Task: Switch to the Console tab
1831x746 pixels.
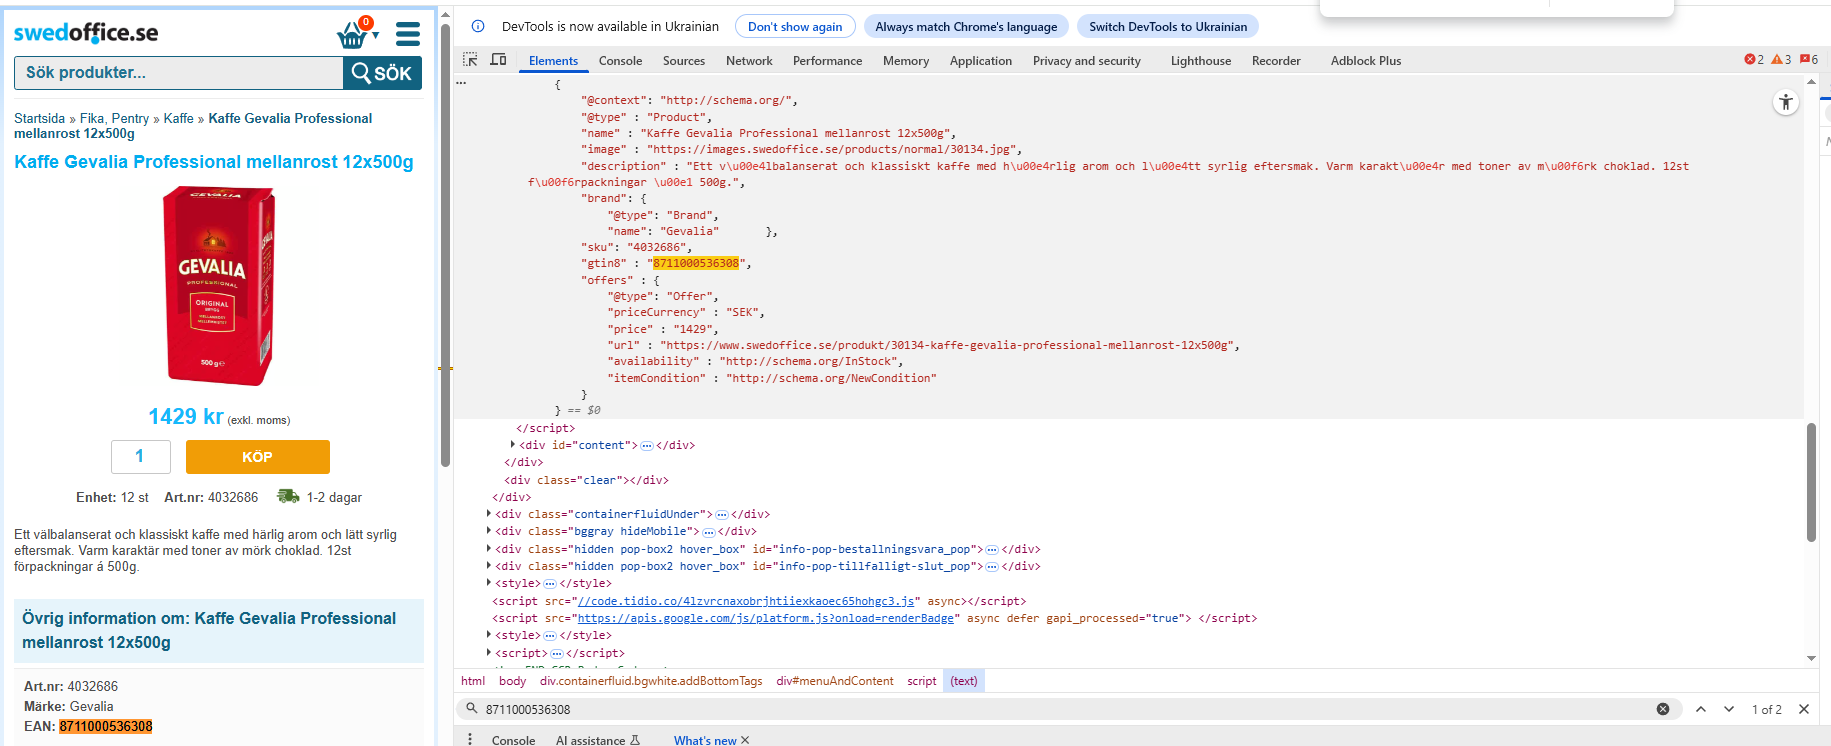Action: point(620,61)
